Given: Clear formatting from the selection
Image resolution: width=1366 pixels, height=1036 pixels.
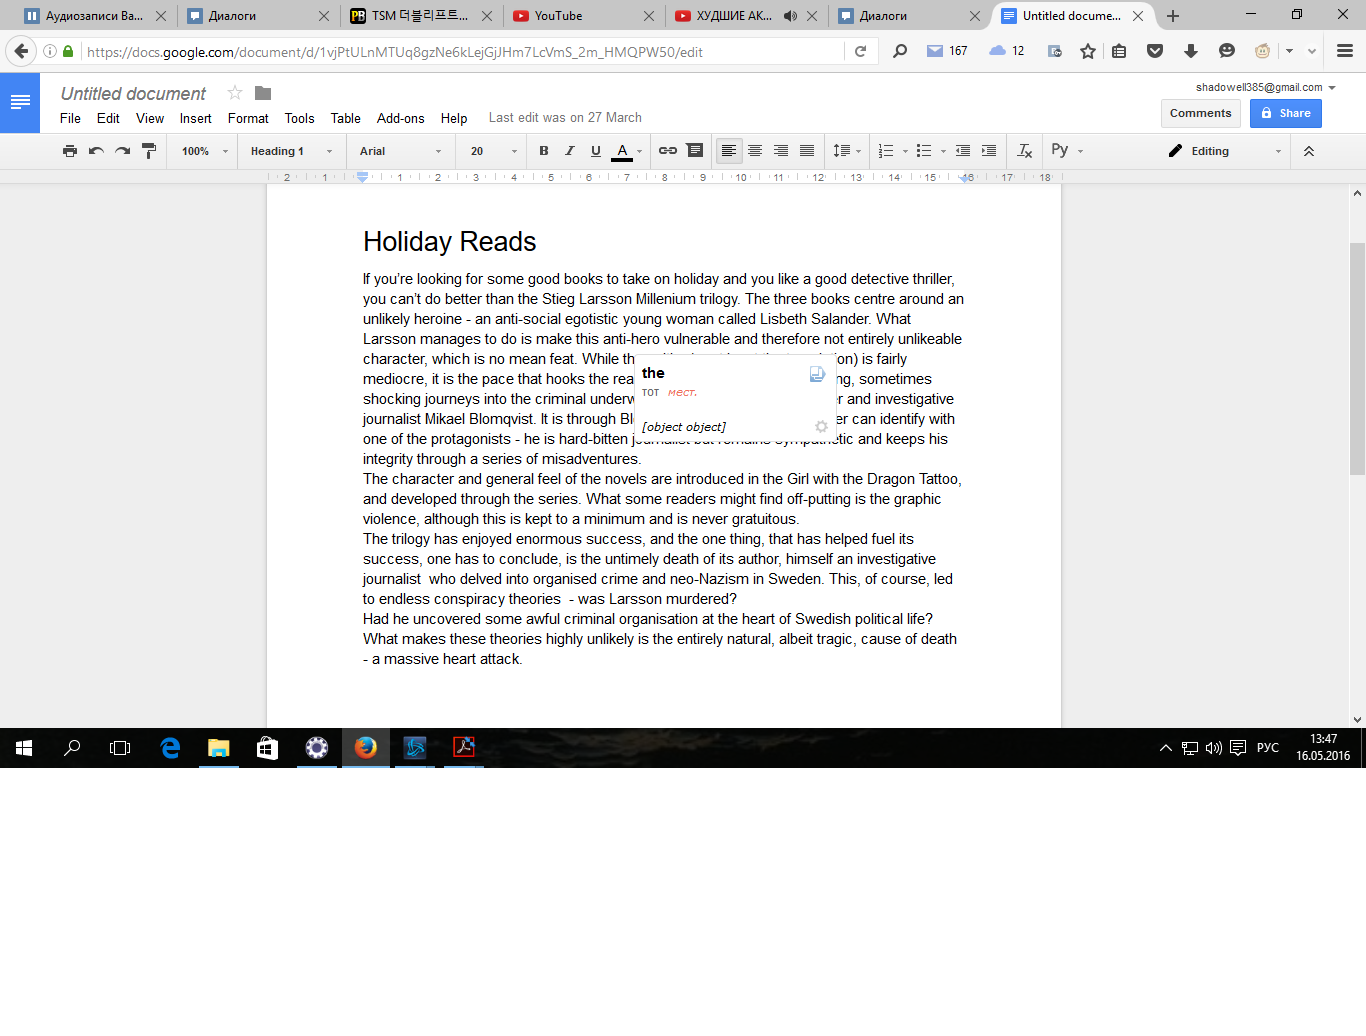Looking at the screenshot, I should 1024,151.
